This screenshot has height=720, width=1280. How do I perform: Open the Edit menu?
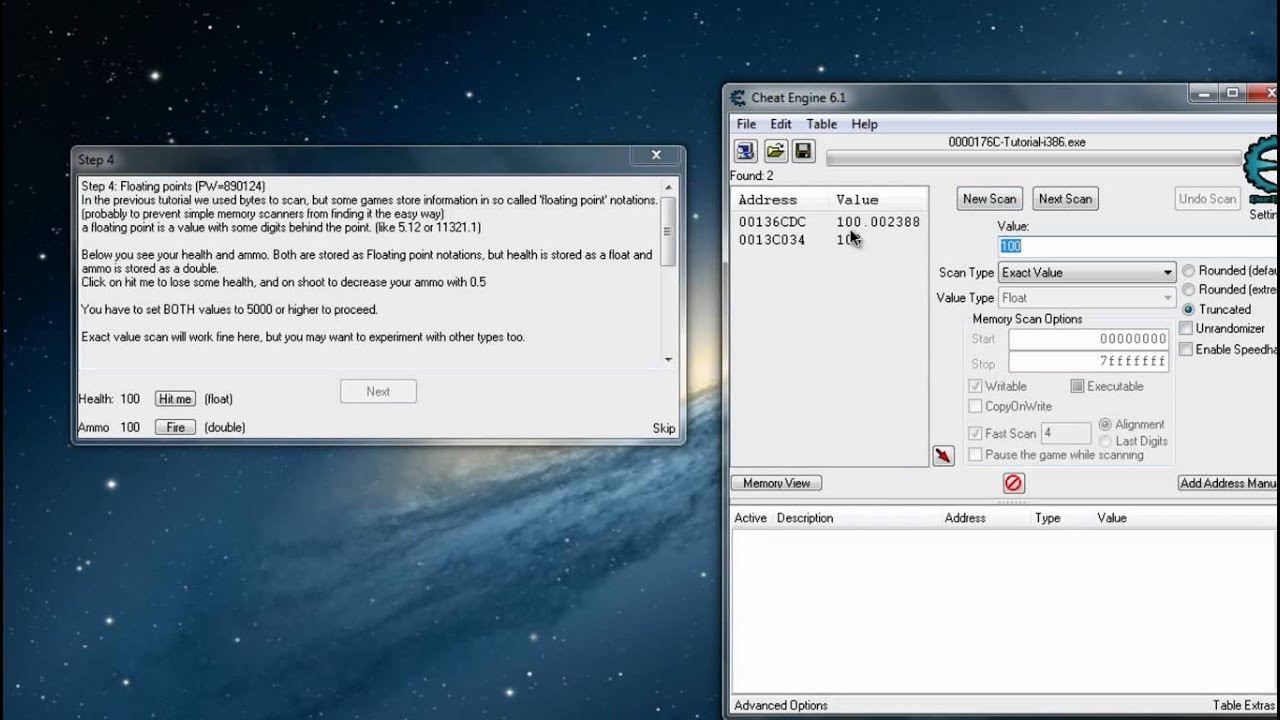coord(781,124)
